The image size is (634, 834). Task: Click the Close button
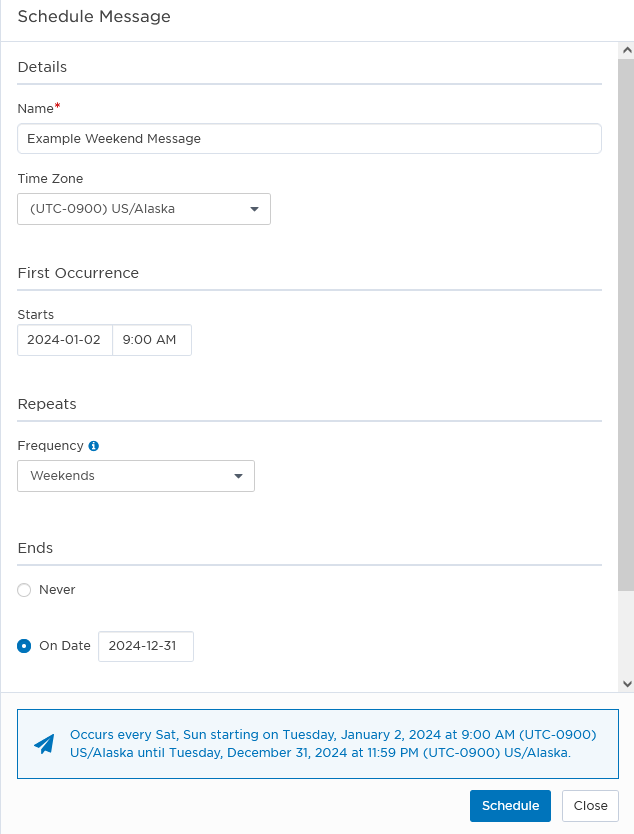(x=590, y=806)
